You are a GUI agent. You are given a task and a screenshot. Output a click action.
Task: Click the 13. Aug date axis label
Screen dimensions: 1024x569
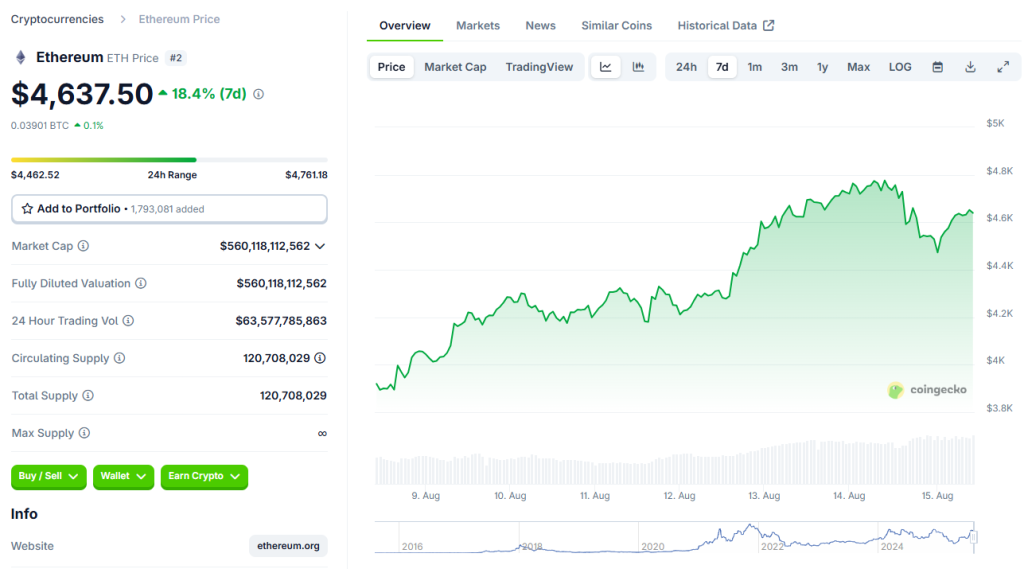764,496
